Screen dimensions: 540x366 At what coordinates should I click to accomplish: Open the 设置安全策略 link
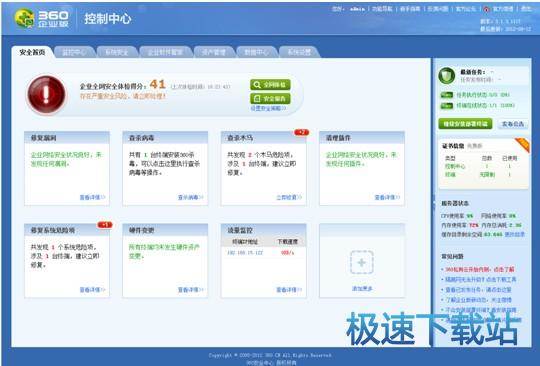(268, 108)
